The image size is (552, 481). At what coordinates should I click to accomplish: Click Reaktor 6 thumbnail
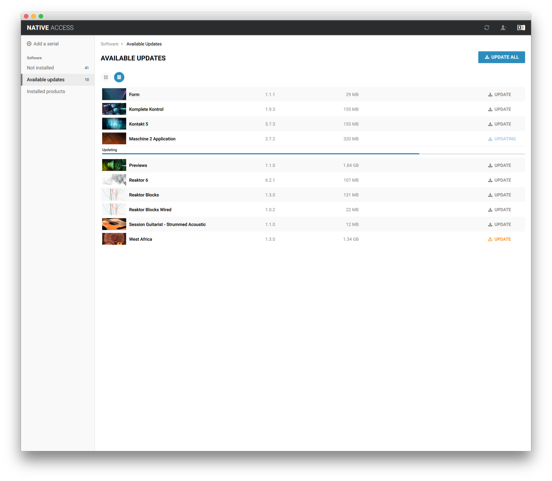pos(114,180)
